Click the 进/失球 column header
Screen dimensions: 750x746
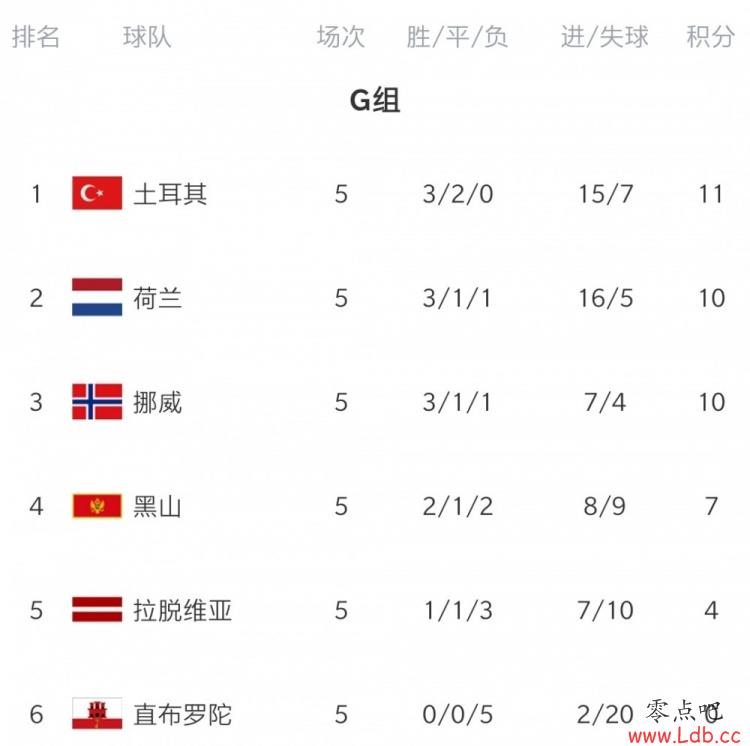pos(605,37)
